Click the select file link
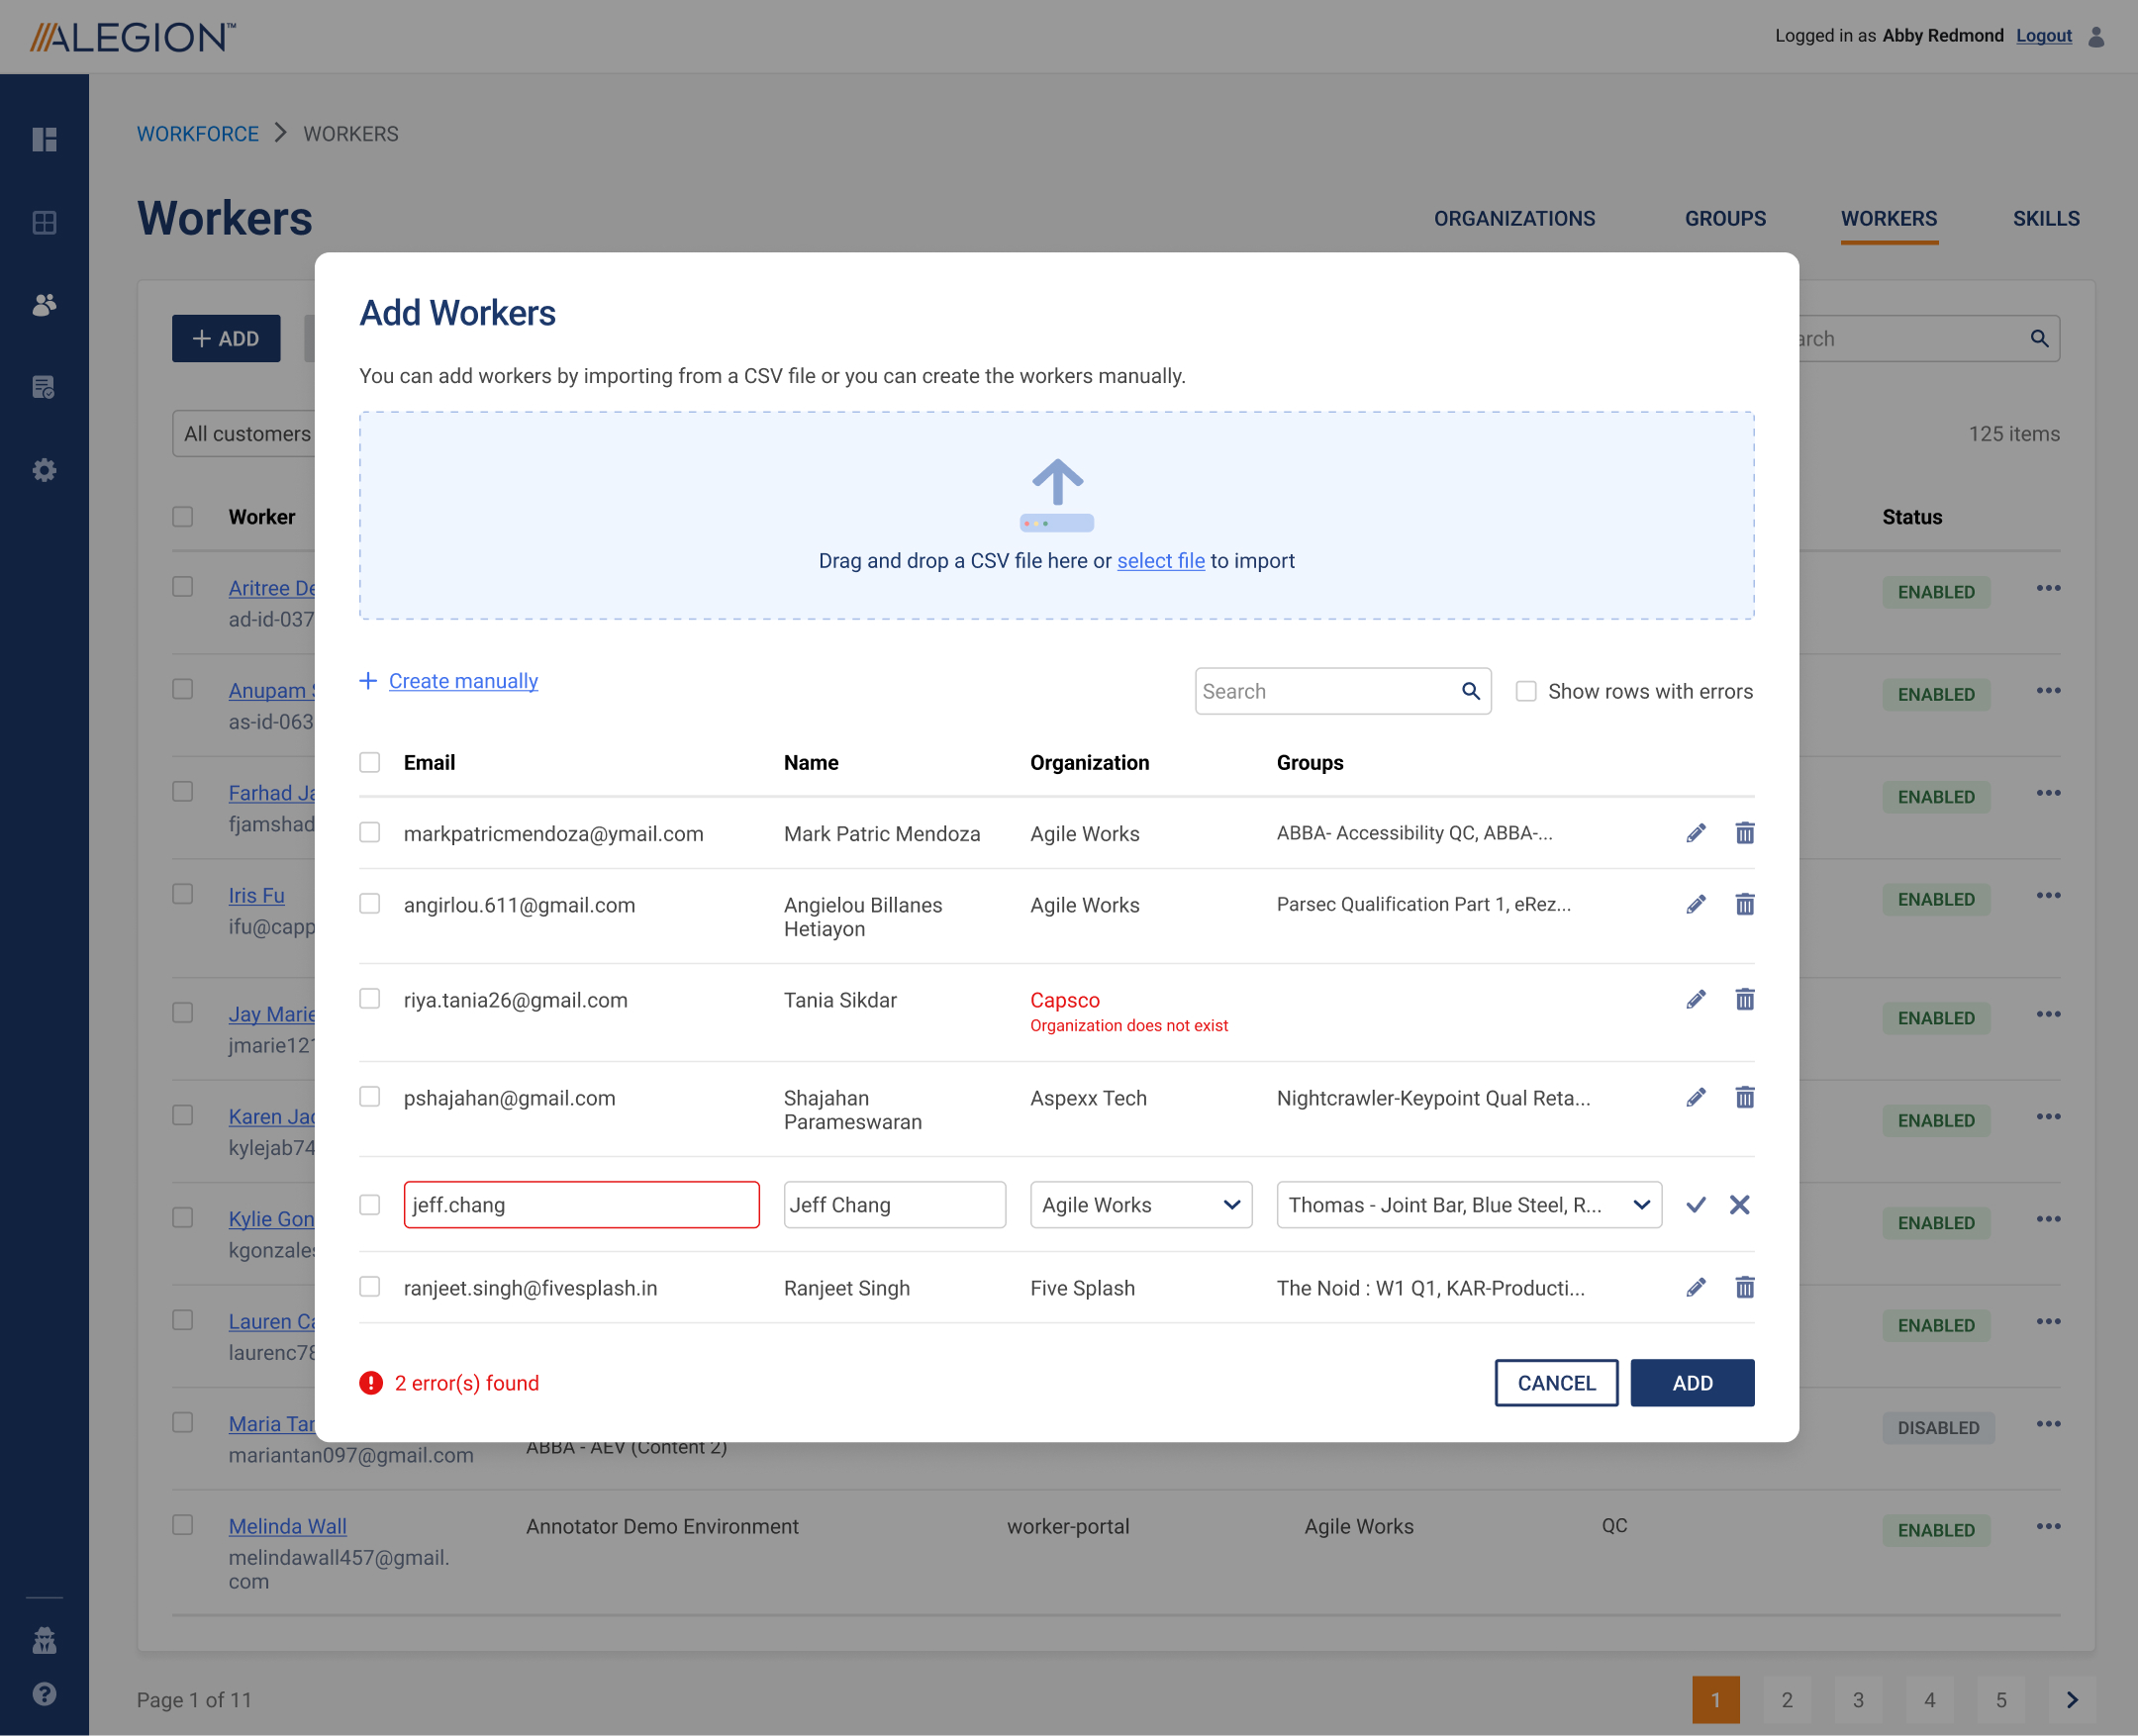 [1161, 561]
